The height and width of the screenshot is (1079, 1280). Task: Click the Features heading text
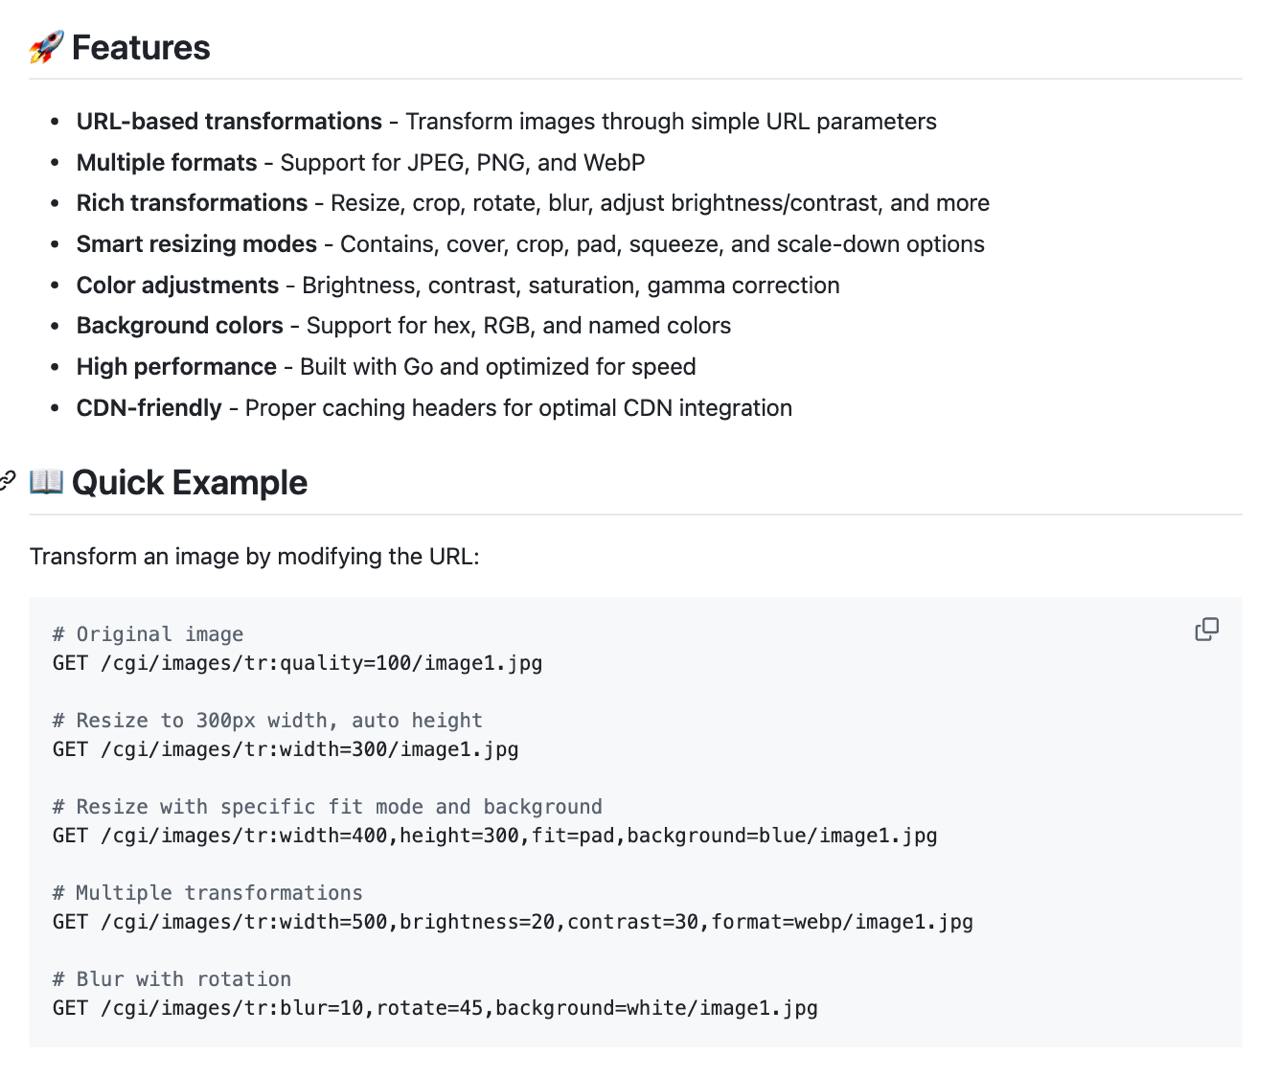(141, 47)
